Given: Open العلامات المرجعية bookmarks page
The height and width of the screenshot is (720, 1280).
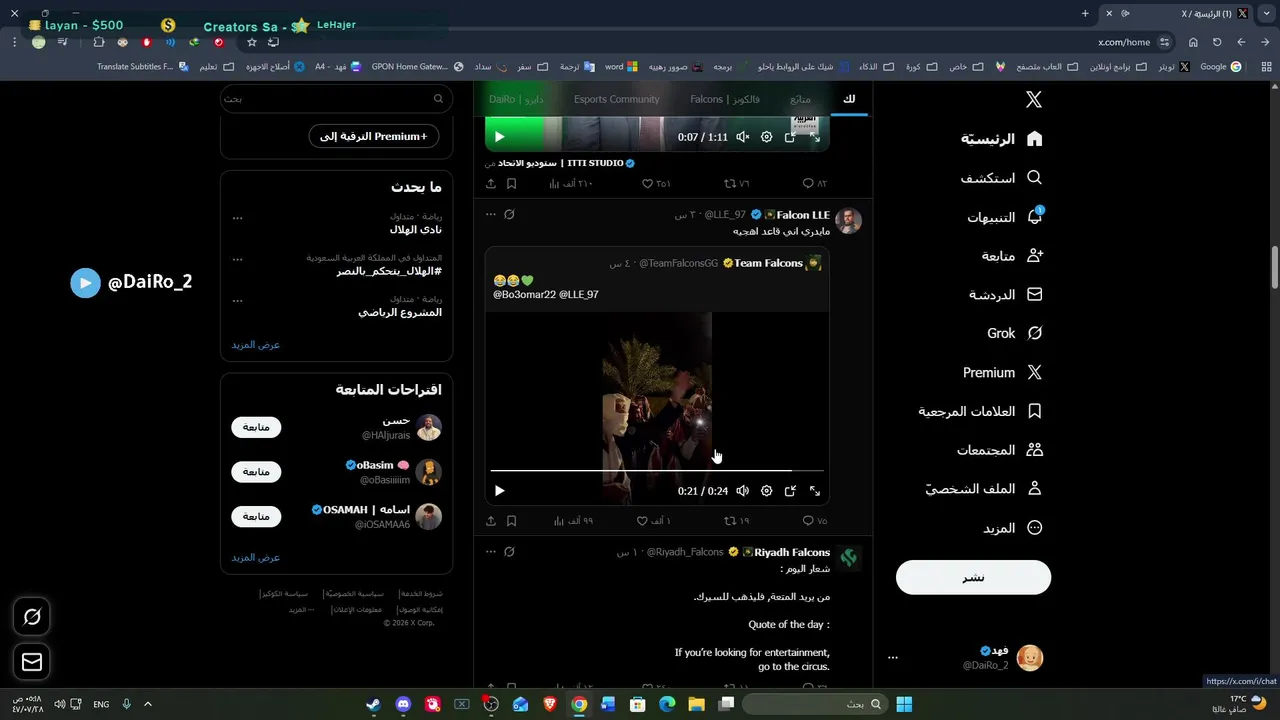Looking at the screenshot, I should 980,411.
